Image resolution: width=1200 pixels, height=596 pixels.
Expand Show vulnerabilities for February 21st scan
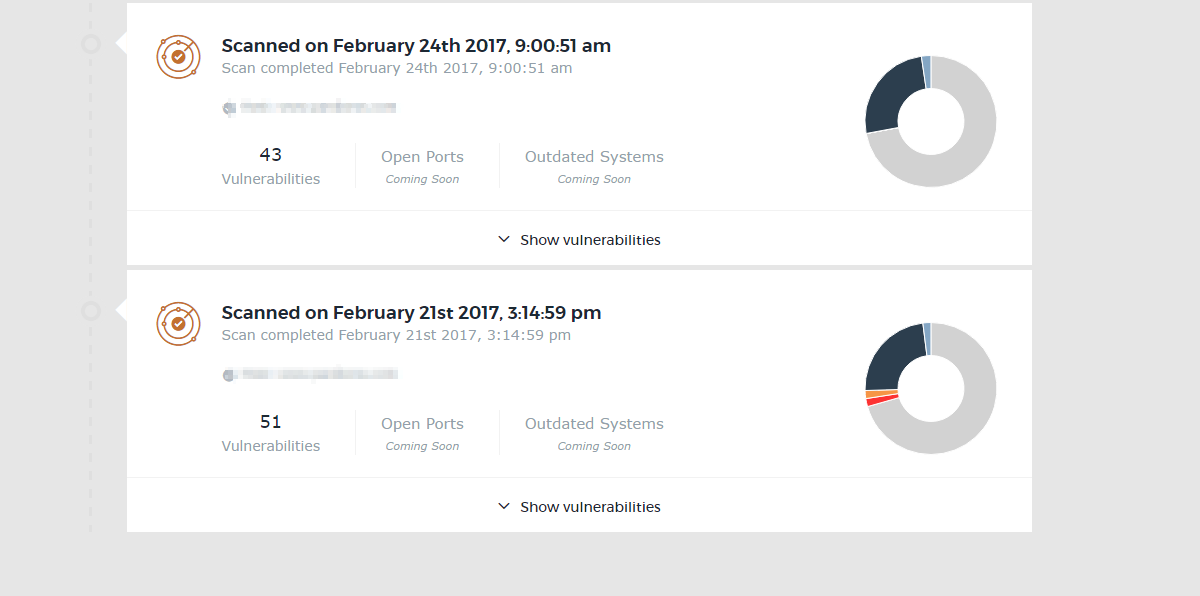pos(579,507)
